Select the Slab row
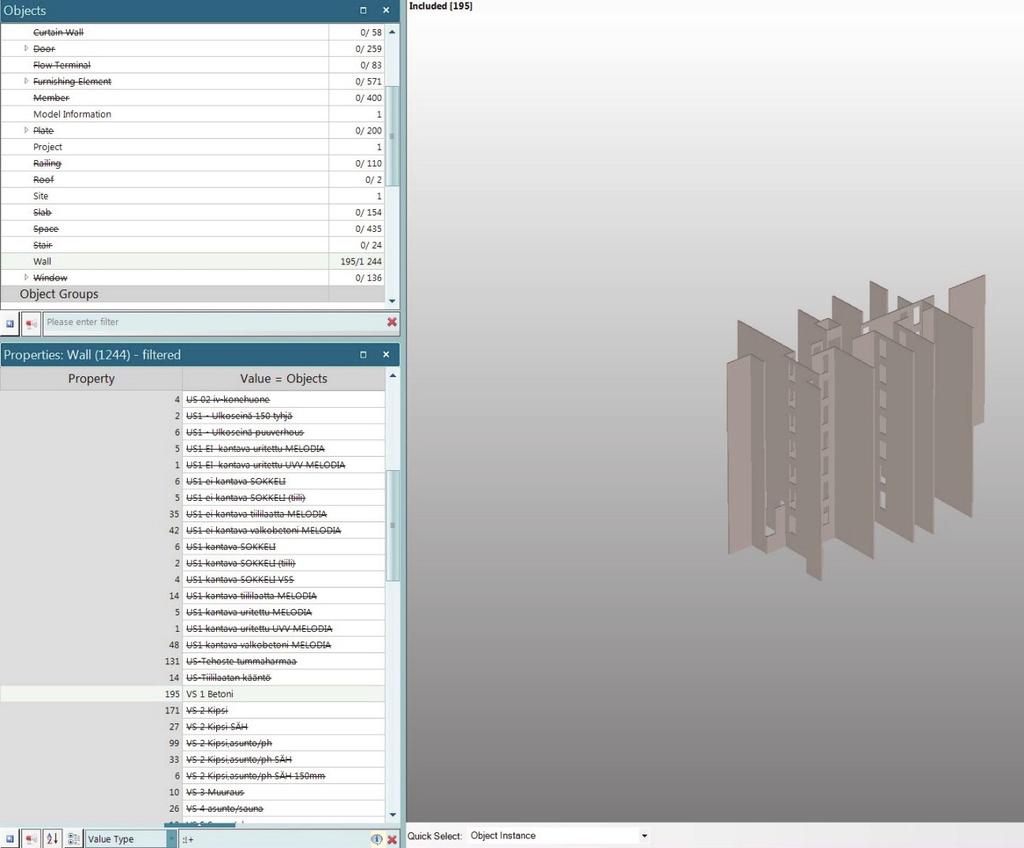The height and width of the screenshot is (848, 1024). (193, 212)
